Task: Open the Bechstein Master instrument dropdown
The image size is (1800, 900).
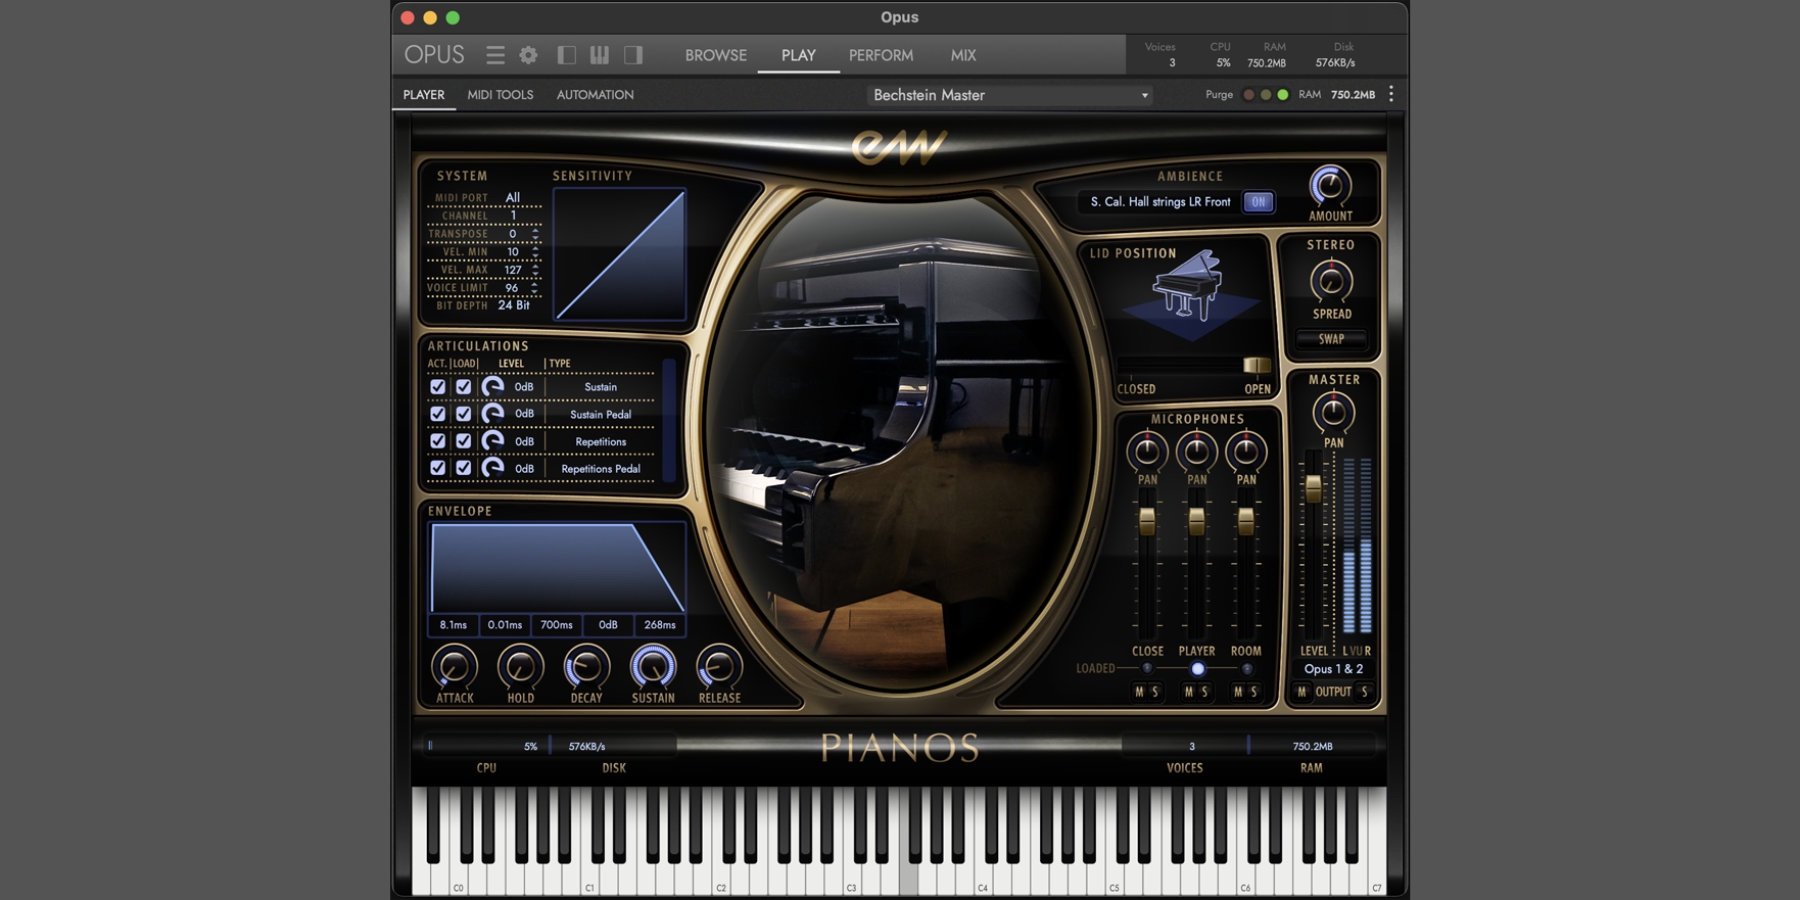Action: [1007, 95]
